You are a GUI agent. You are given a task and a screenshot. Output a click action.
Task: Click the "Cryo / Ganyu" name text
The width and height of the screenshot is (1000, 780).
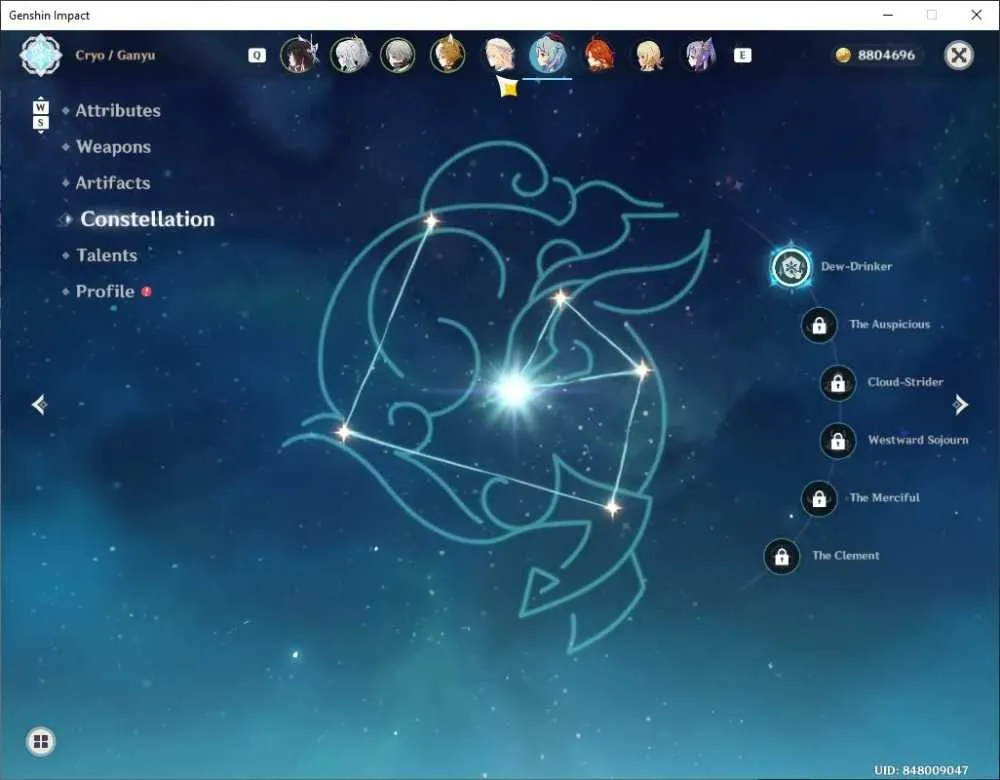pos(115,55)
